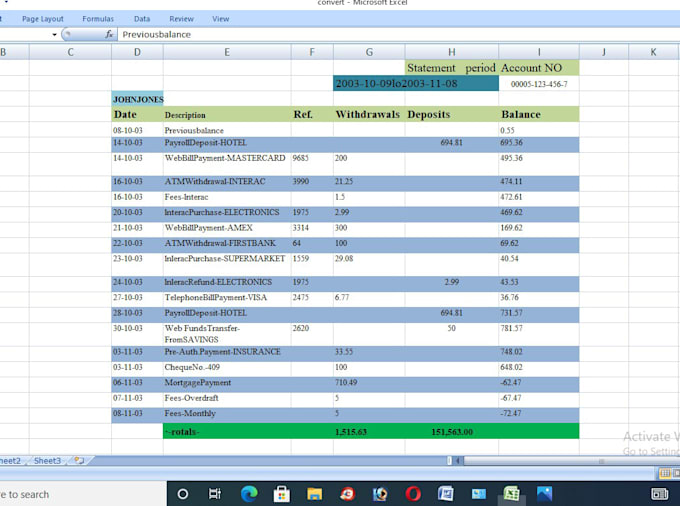Select the 0.55 balance cell
The width and height of the screenshot is (680, 506).
(539, 130)
